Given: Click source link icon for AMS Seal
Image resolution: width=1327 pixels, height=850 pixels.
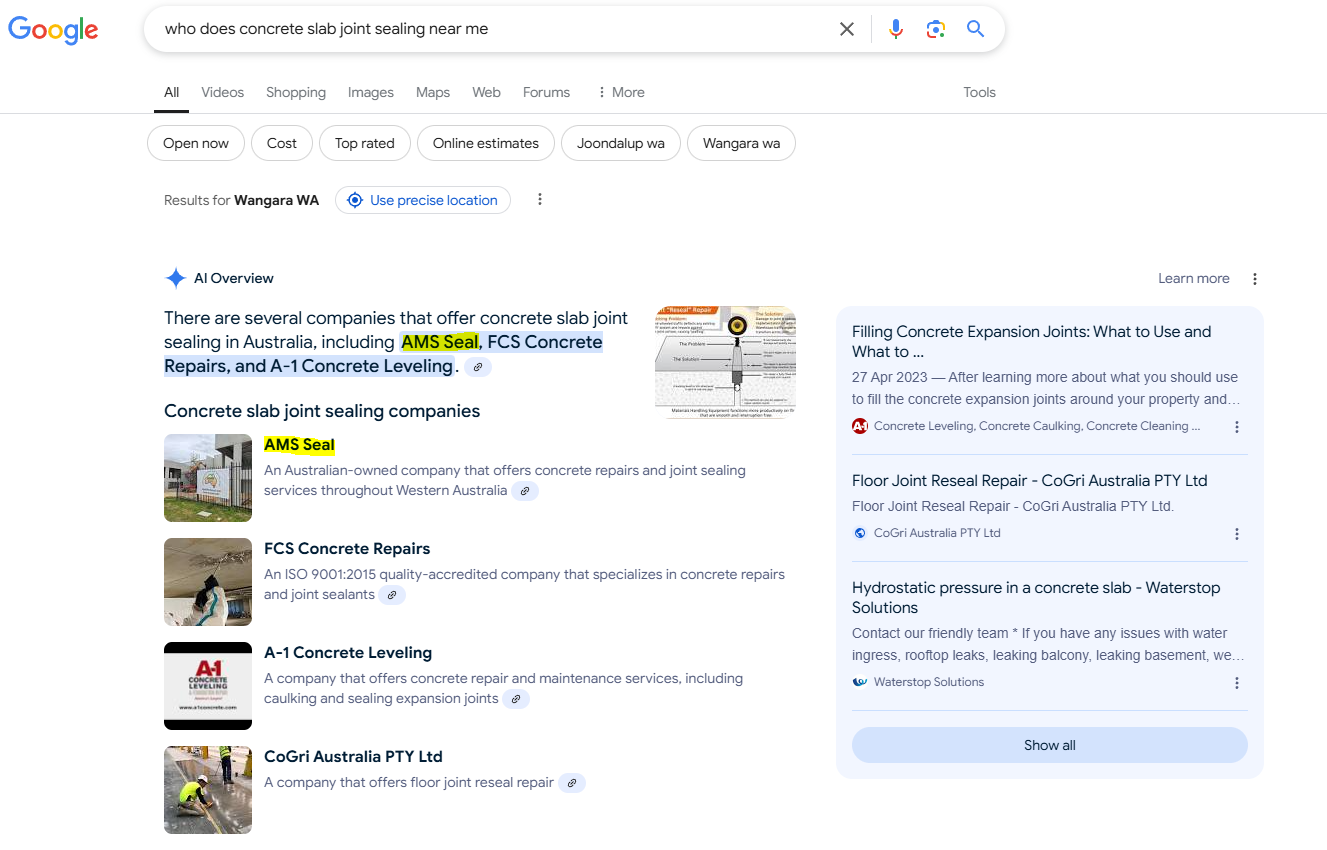Looking at the screenshot, I should [525, 491].
